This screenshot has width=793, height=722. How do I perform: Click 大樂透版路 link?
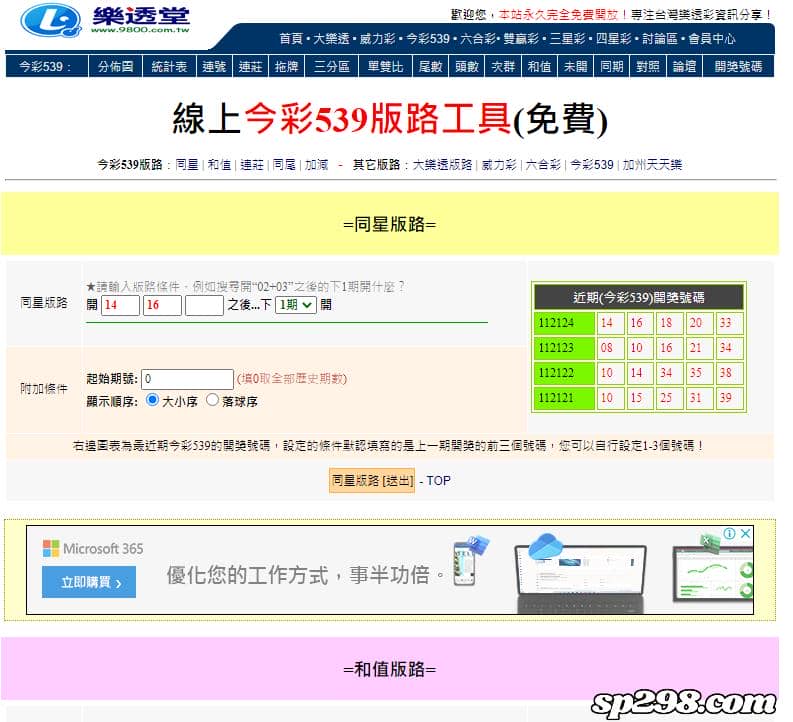click(x=443, y=165)
